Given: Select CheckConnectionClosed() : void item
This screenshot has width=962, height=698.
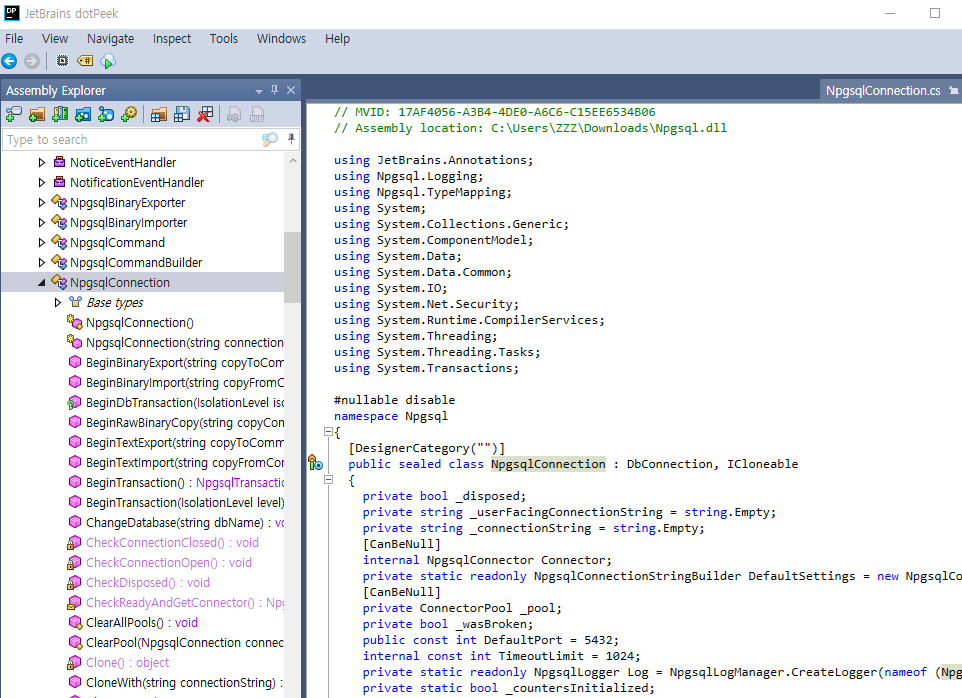Looking at the screenshot, I should click(x=172, y=543).
